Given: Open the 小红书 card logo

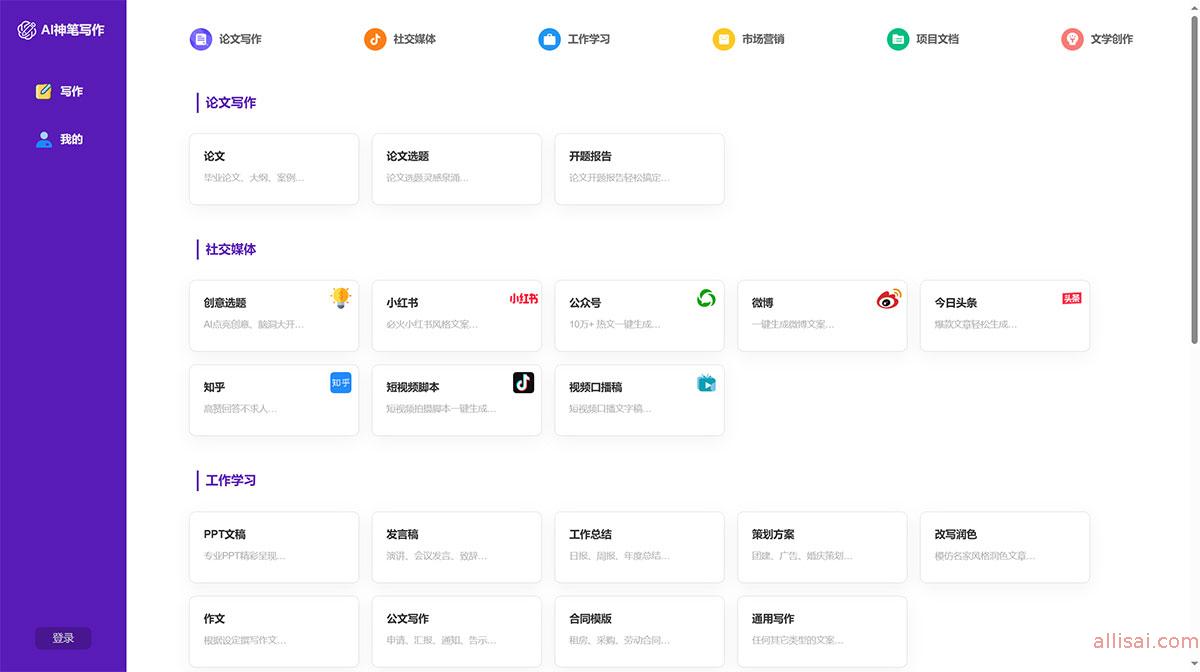Looking at the screenshot, I should point(523,298).
